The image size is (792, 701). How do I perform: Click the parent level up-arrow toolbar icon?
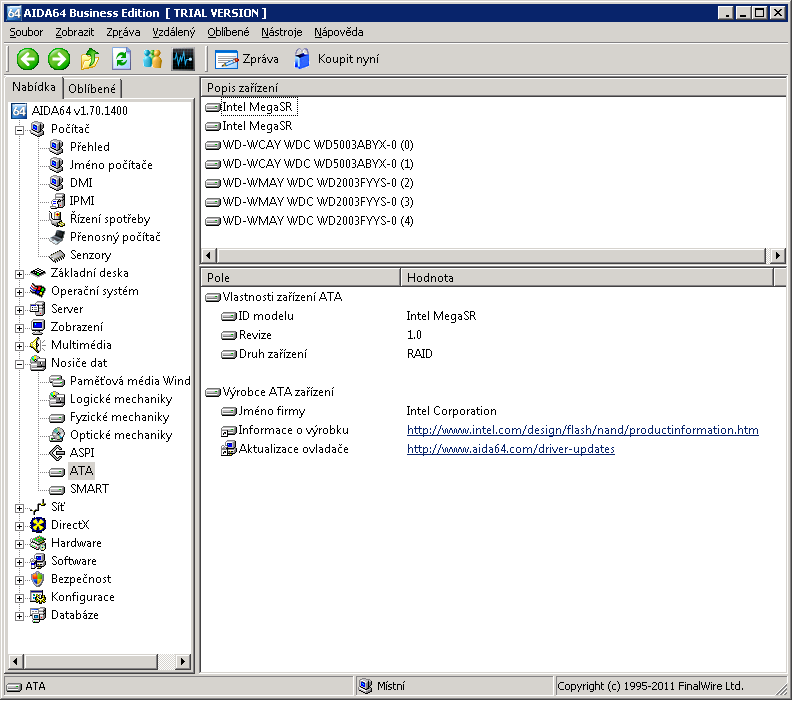[90, 59]
